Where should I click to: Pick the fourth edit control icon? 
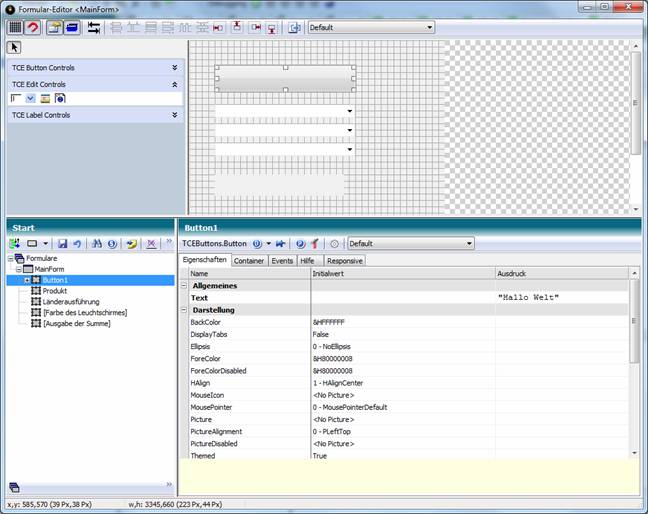tap(60, 98)
